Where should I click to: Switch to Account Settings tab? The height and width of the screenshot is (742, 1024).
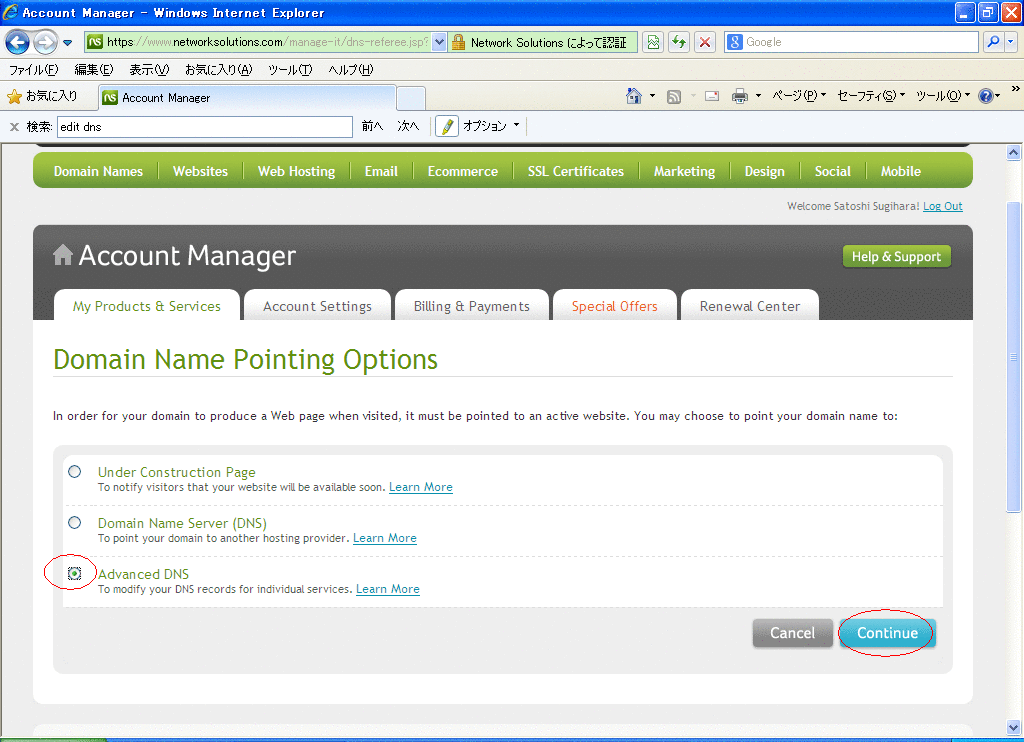(x=317, y=306)
